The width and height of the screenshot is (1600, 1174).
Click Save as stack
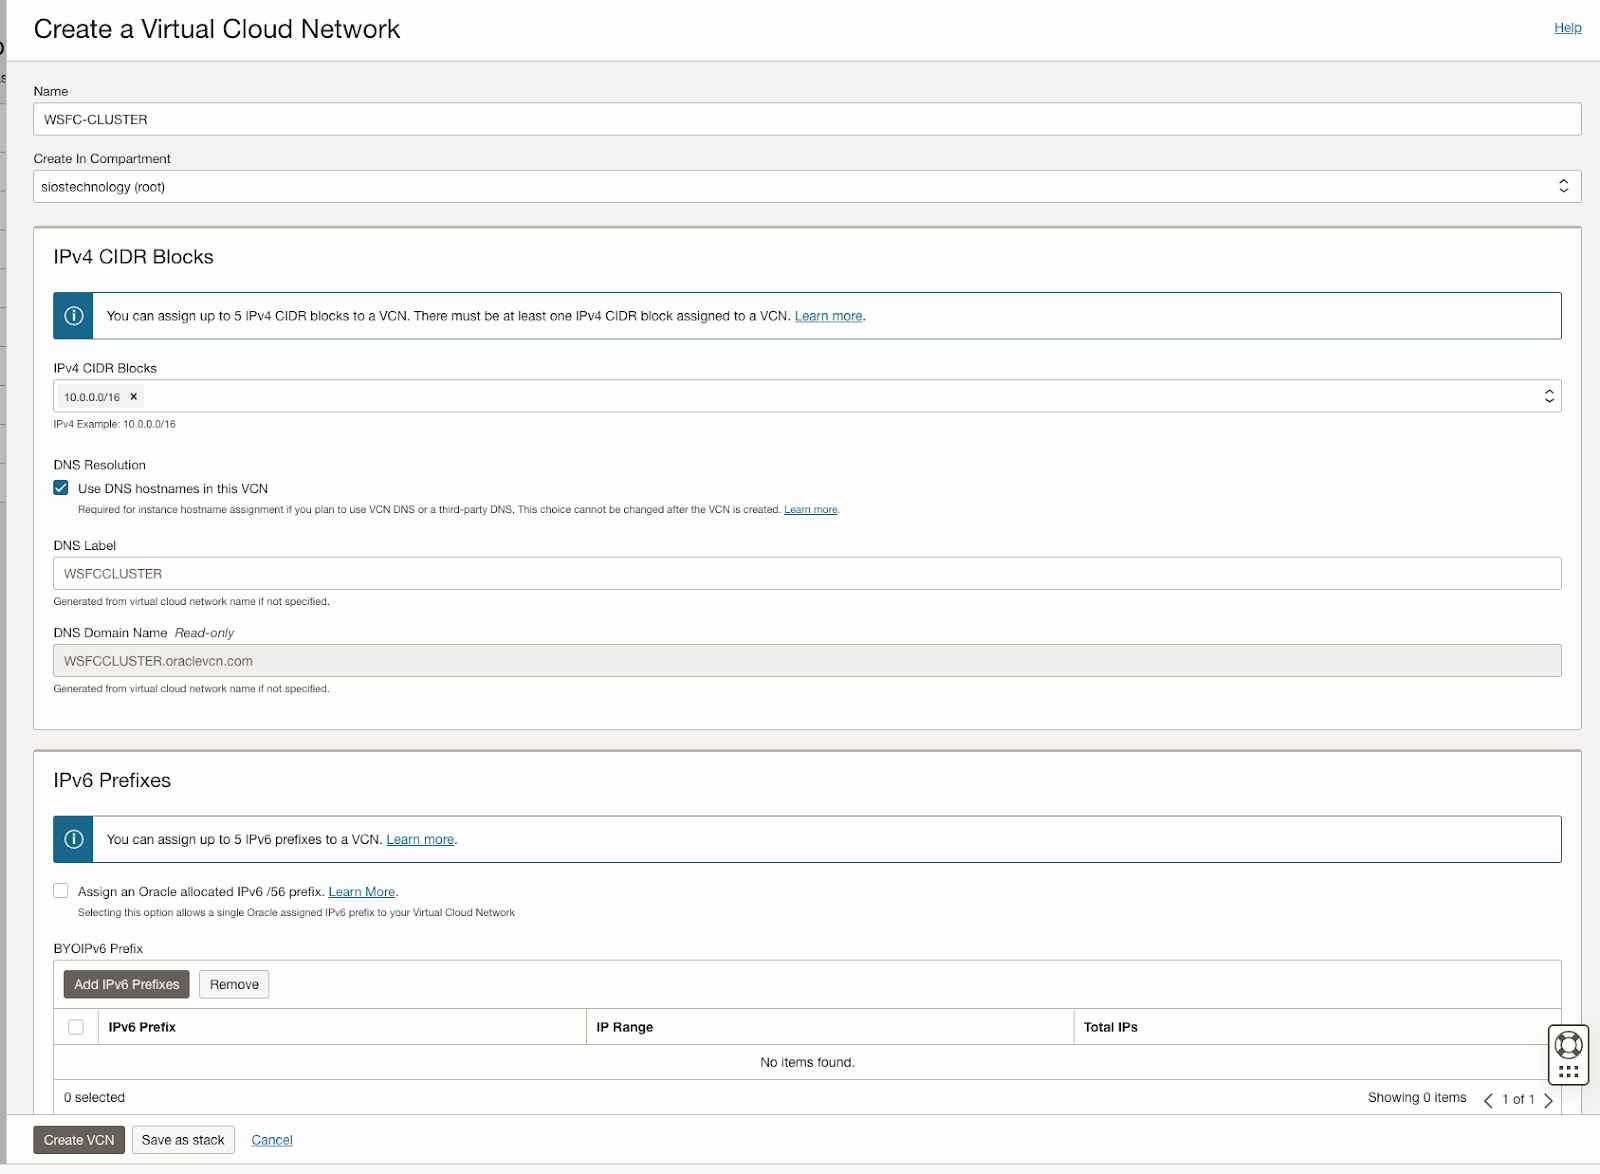pyautogui.click(x=183, y=1140)
